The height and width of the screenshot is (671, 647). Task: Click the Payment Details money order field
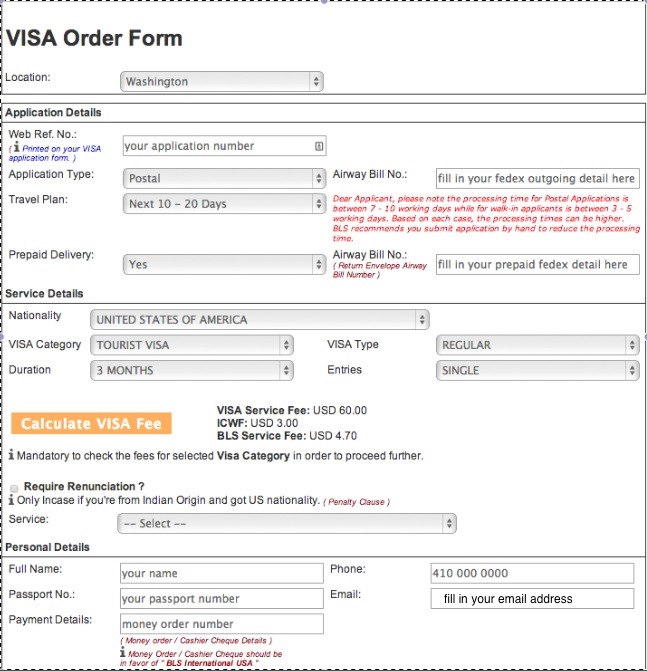pos(221,624)
